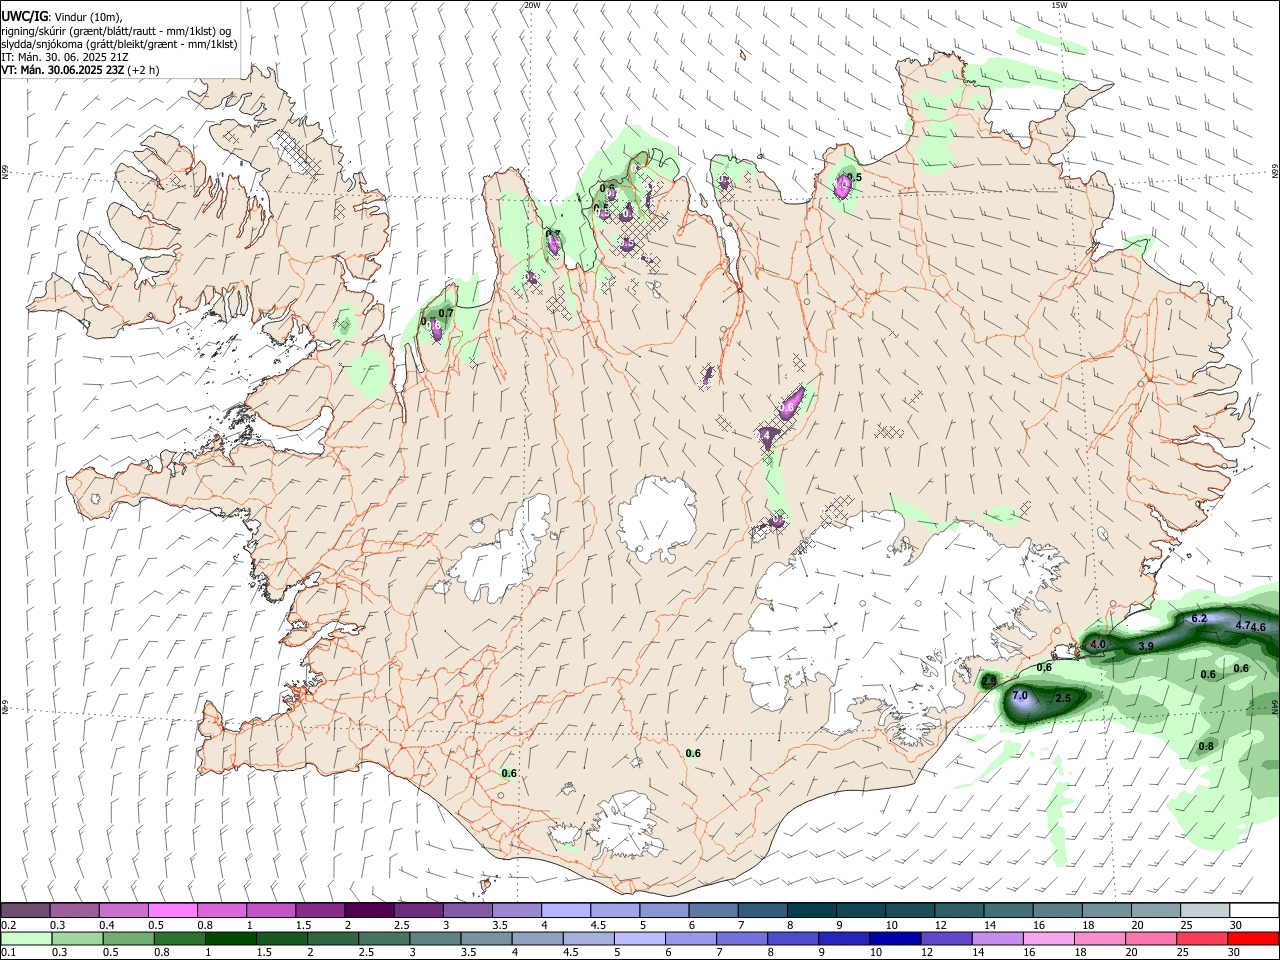Select the dark teal snow swatch starting at 8
Viewport: 1280px width, 960px height.
click(x=810, y=910)
